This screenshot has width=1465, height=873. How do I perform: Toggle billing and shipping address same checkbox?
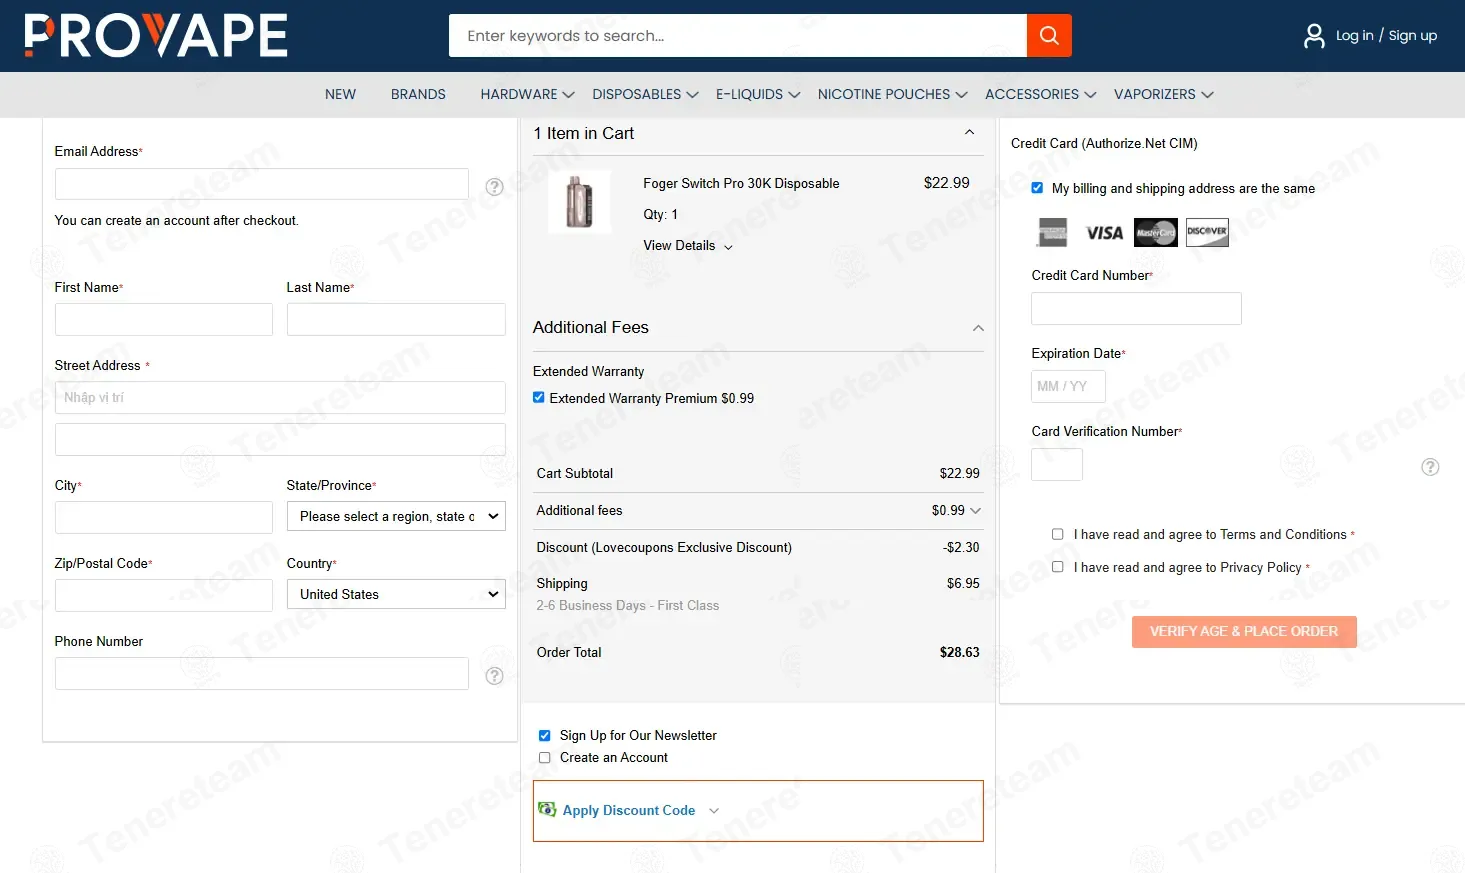pos(1037,188)
